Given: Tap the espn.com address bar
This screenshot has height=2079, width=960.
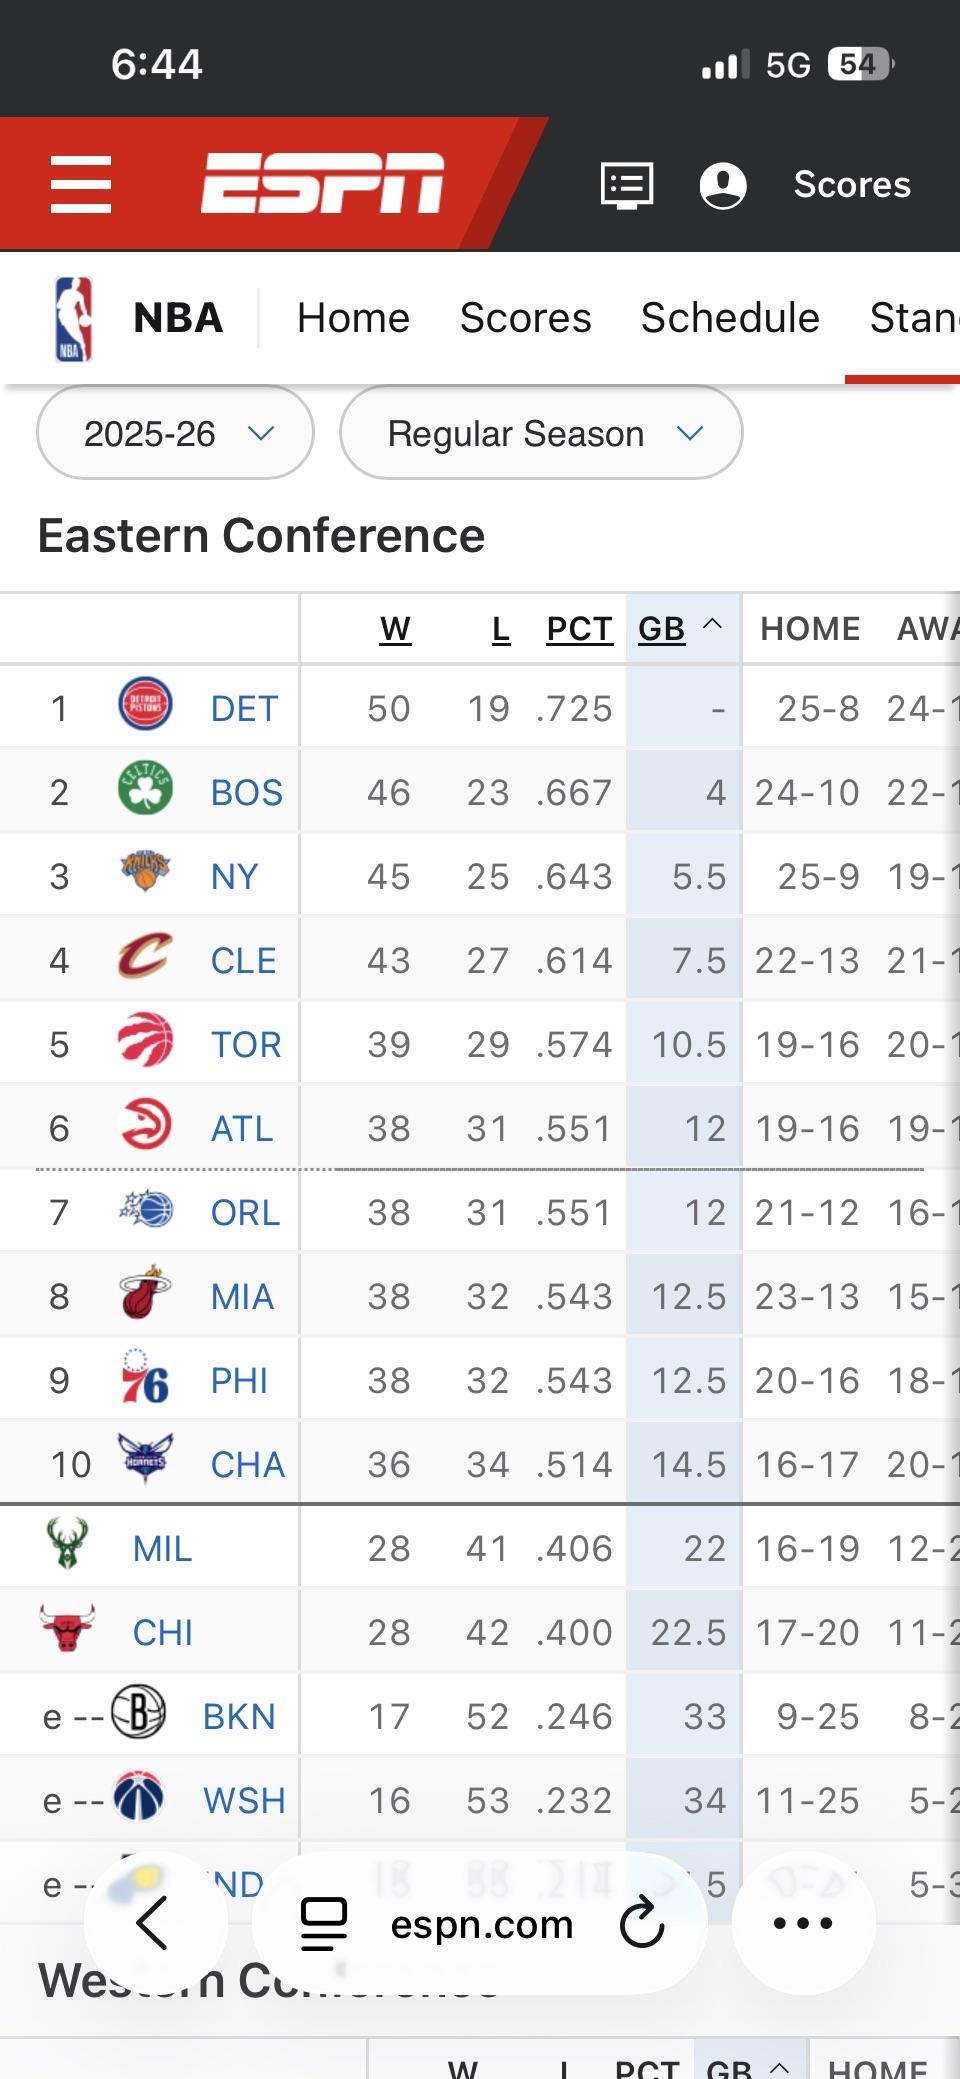Looking at the screenshot, I should point(481,1924).
